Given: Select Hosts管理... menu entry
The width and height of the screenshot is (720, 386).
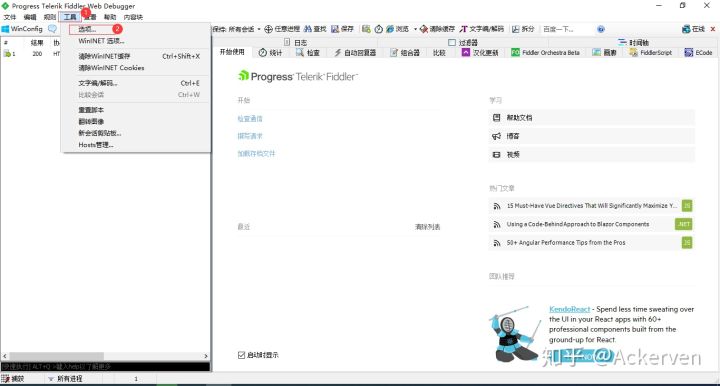Looking at the screenshot, I should tap(135, 145).
